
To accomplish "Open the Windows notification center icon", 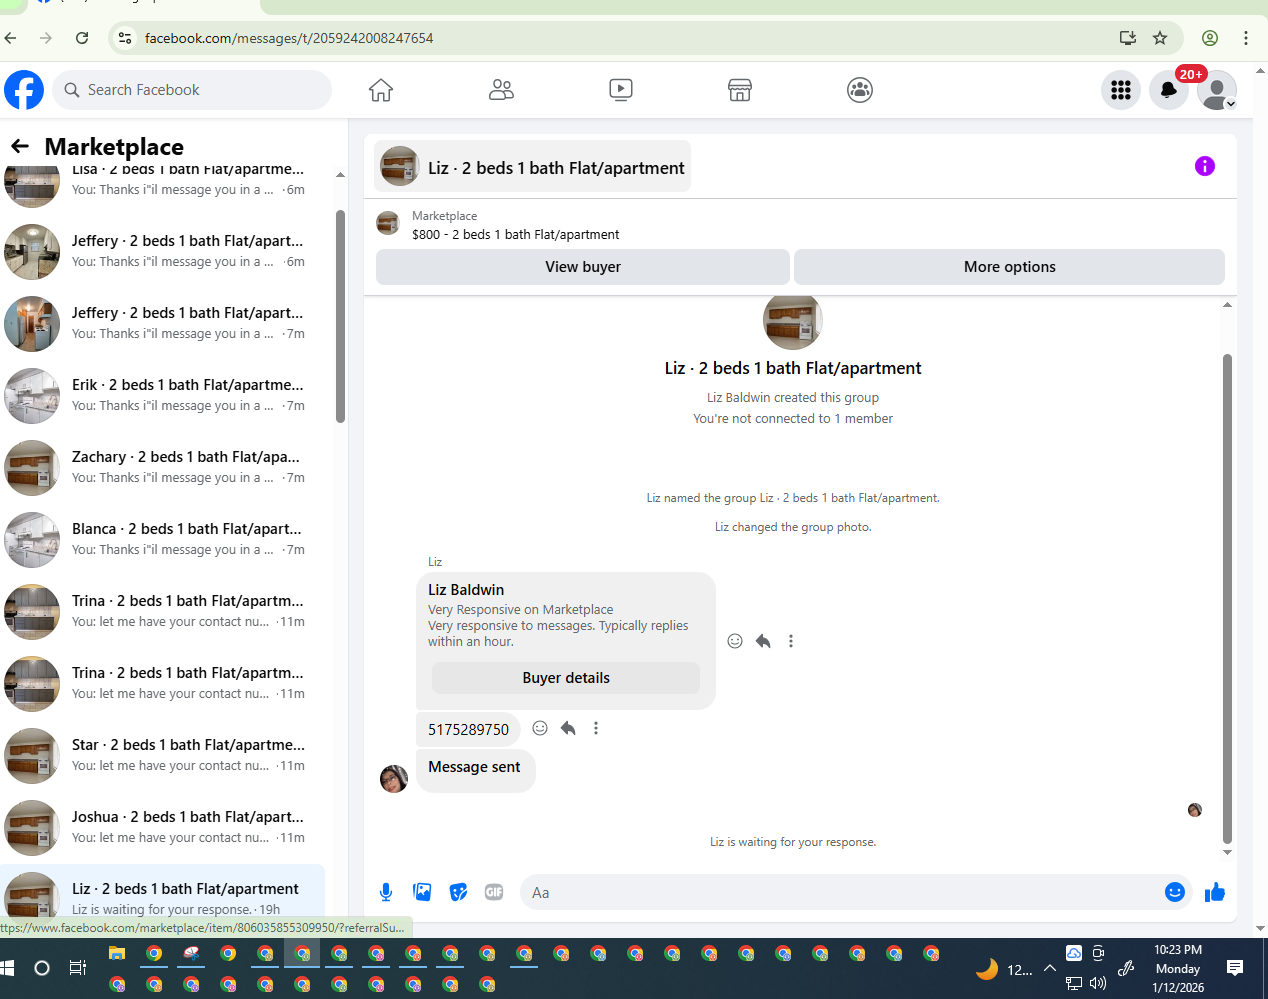I will tap(1235, 968).
